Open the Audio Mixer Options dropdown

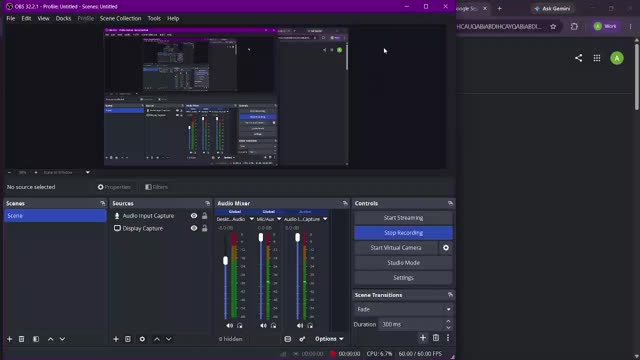point(329,339)
